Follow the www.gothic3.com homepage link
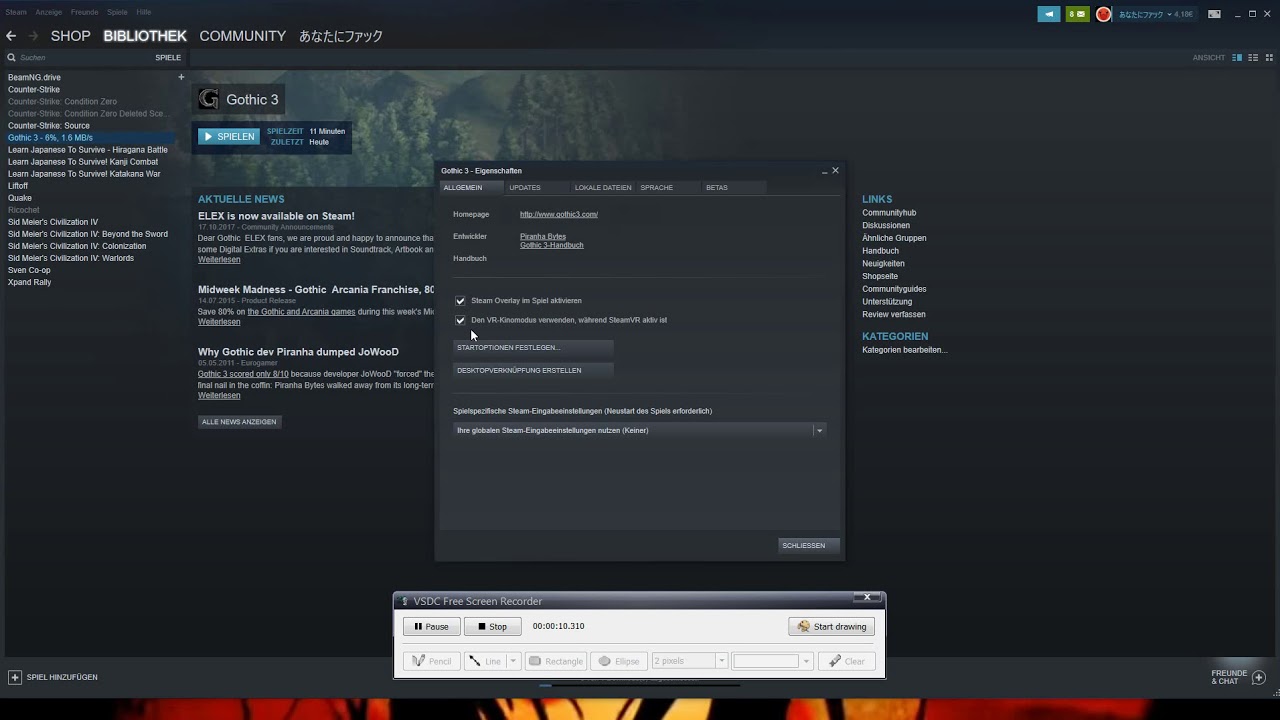The image size is (1280, 720). [559, 214]
